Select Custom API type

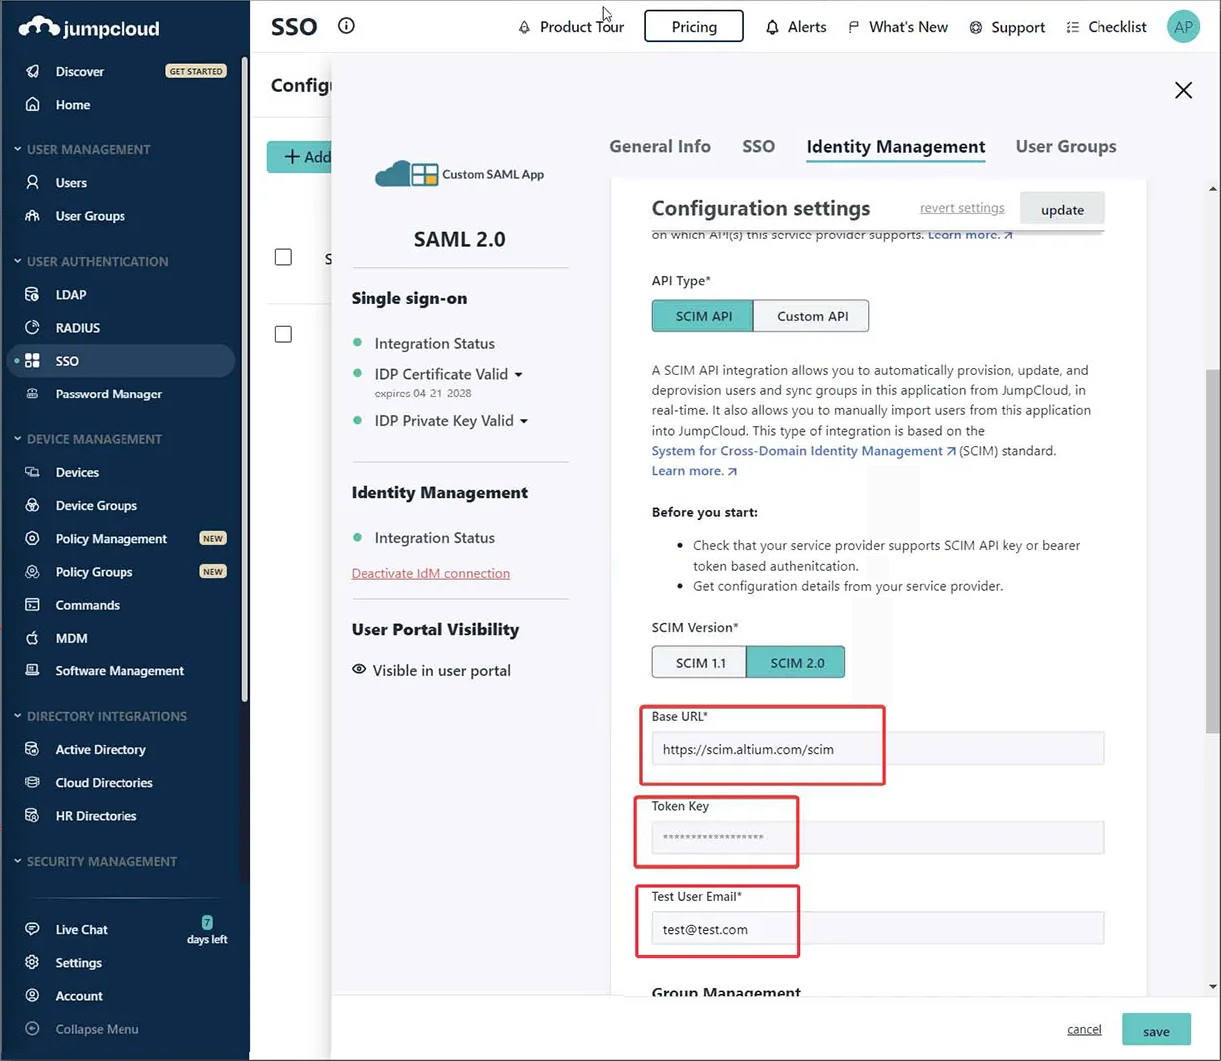811,316
